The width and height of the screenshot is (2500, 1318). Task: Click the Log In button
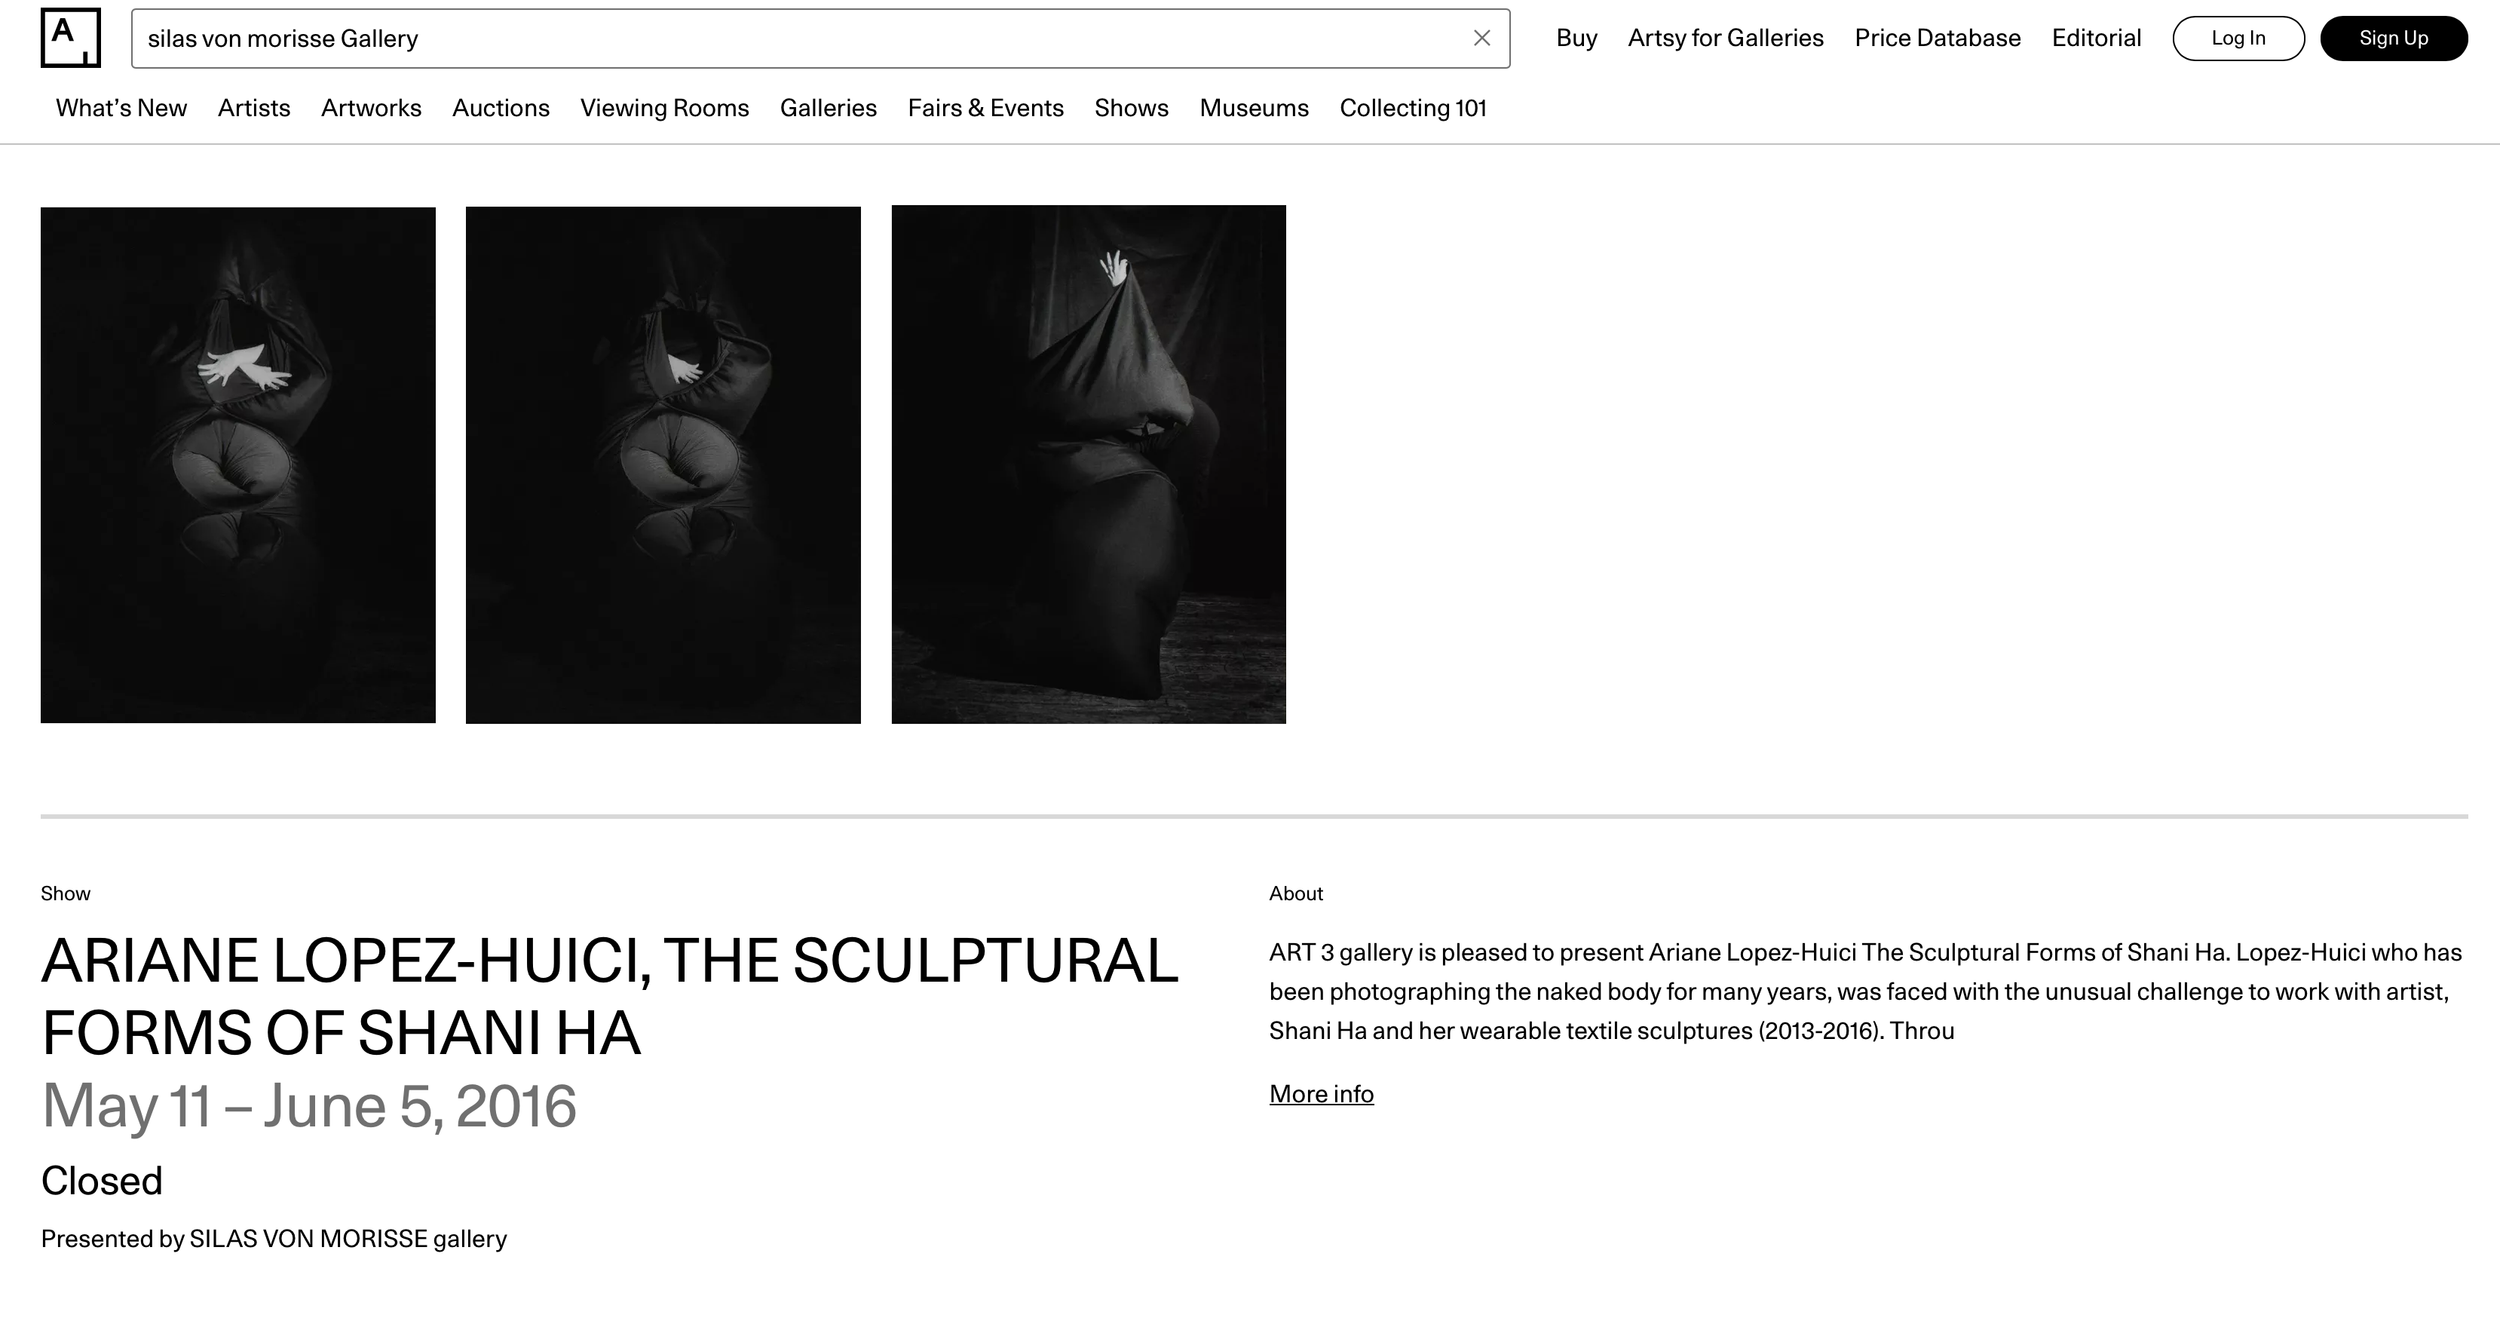(x=2238, y=38)
